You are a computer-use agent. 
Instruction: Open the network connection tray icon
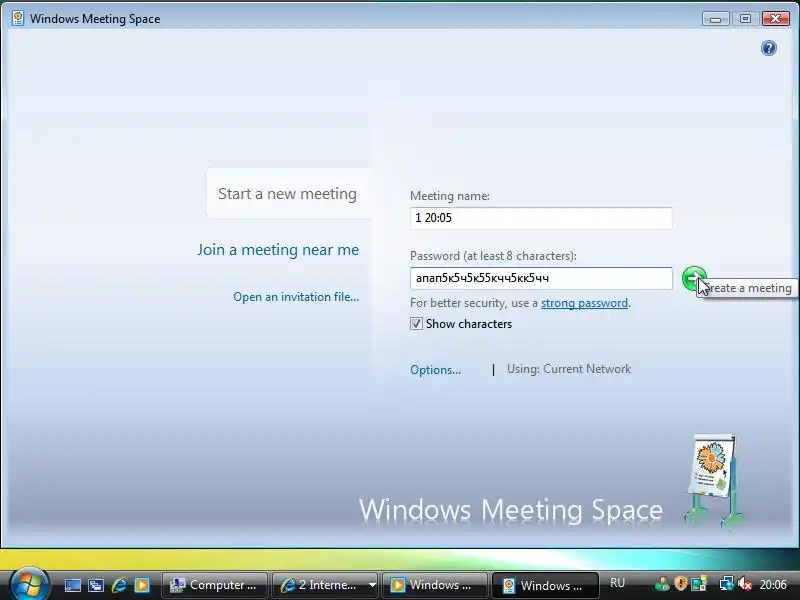pos(726,584)
